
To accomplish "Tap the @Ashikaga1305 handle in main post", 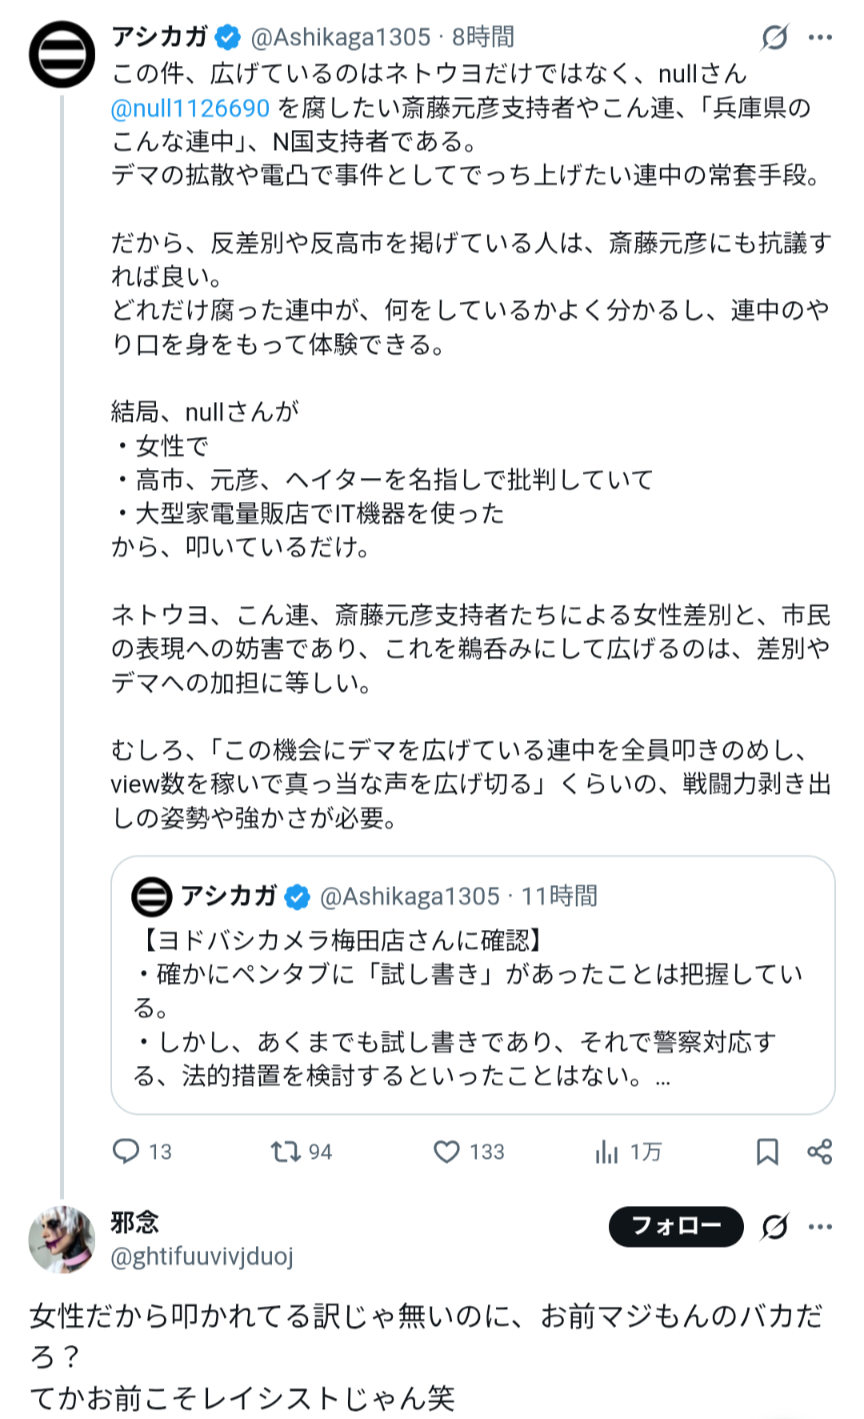I will [340, 38].
